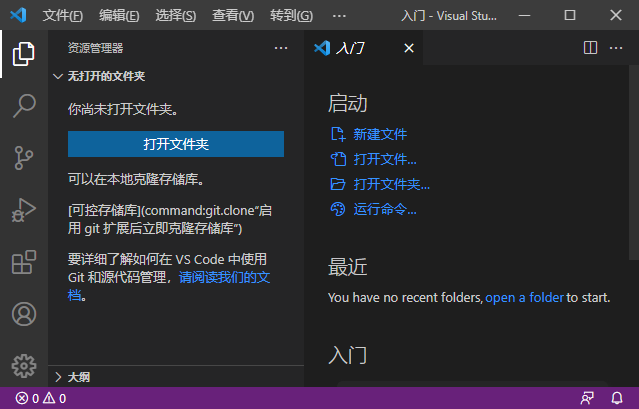Click the 你尚未打开文件夹。 text
639x409 pixels.
click(x=123, y=109)
